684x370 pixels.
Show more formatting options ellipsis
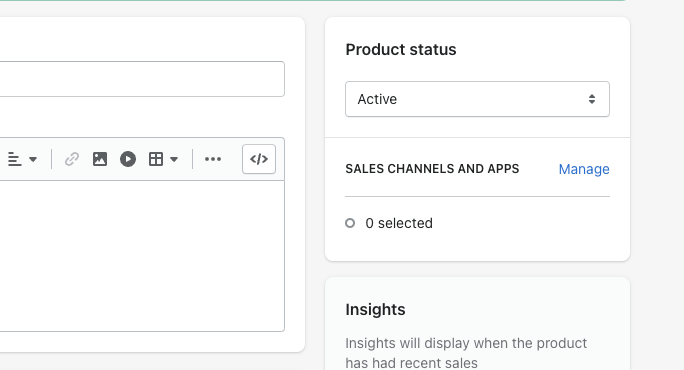point(213,159)
